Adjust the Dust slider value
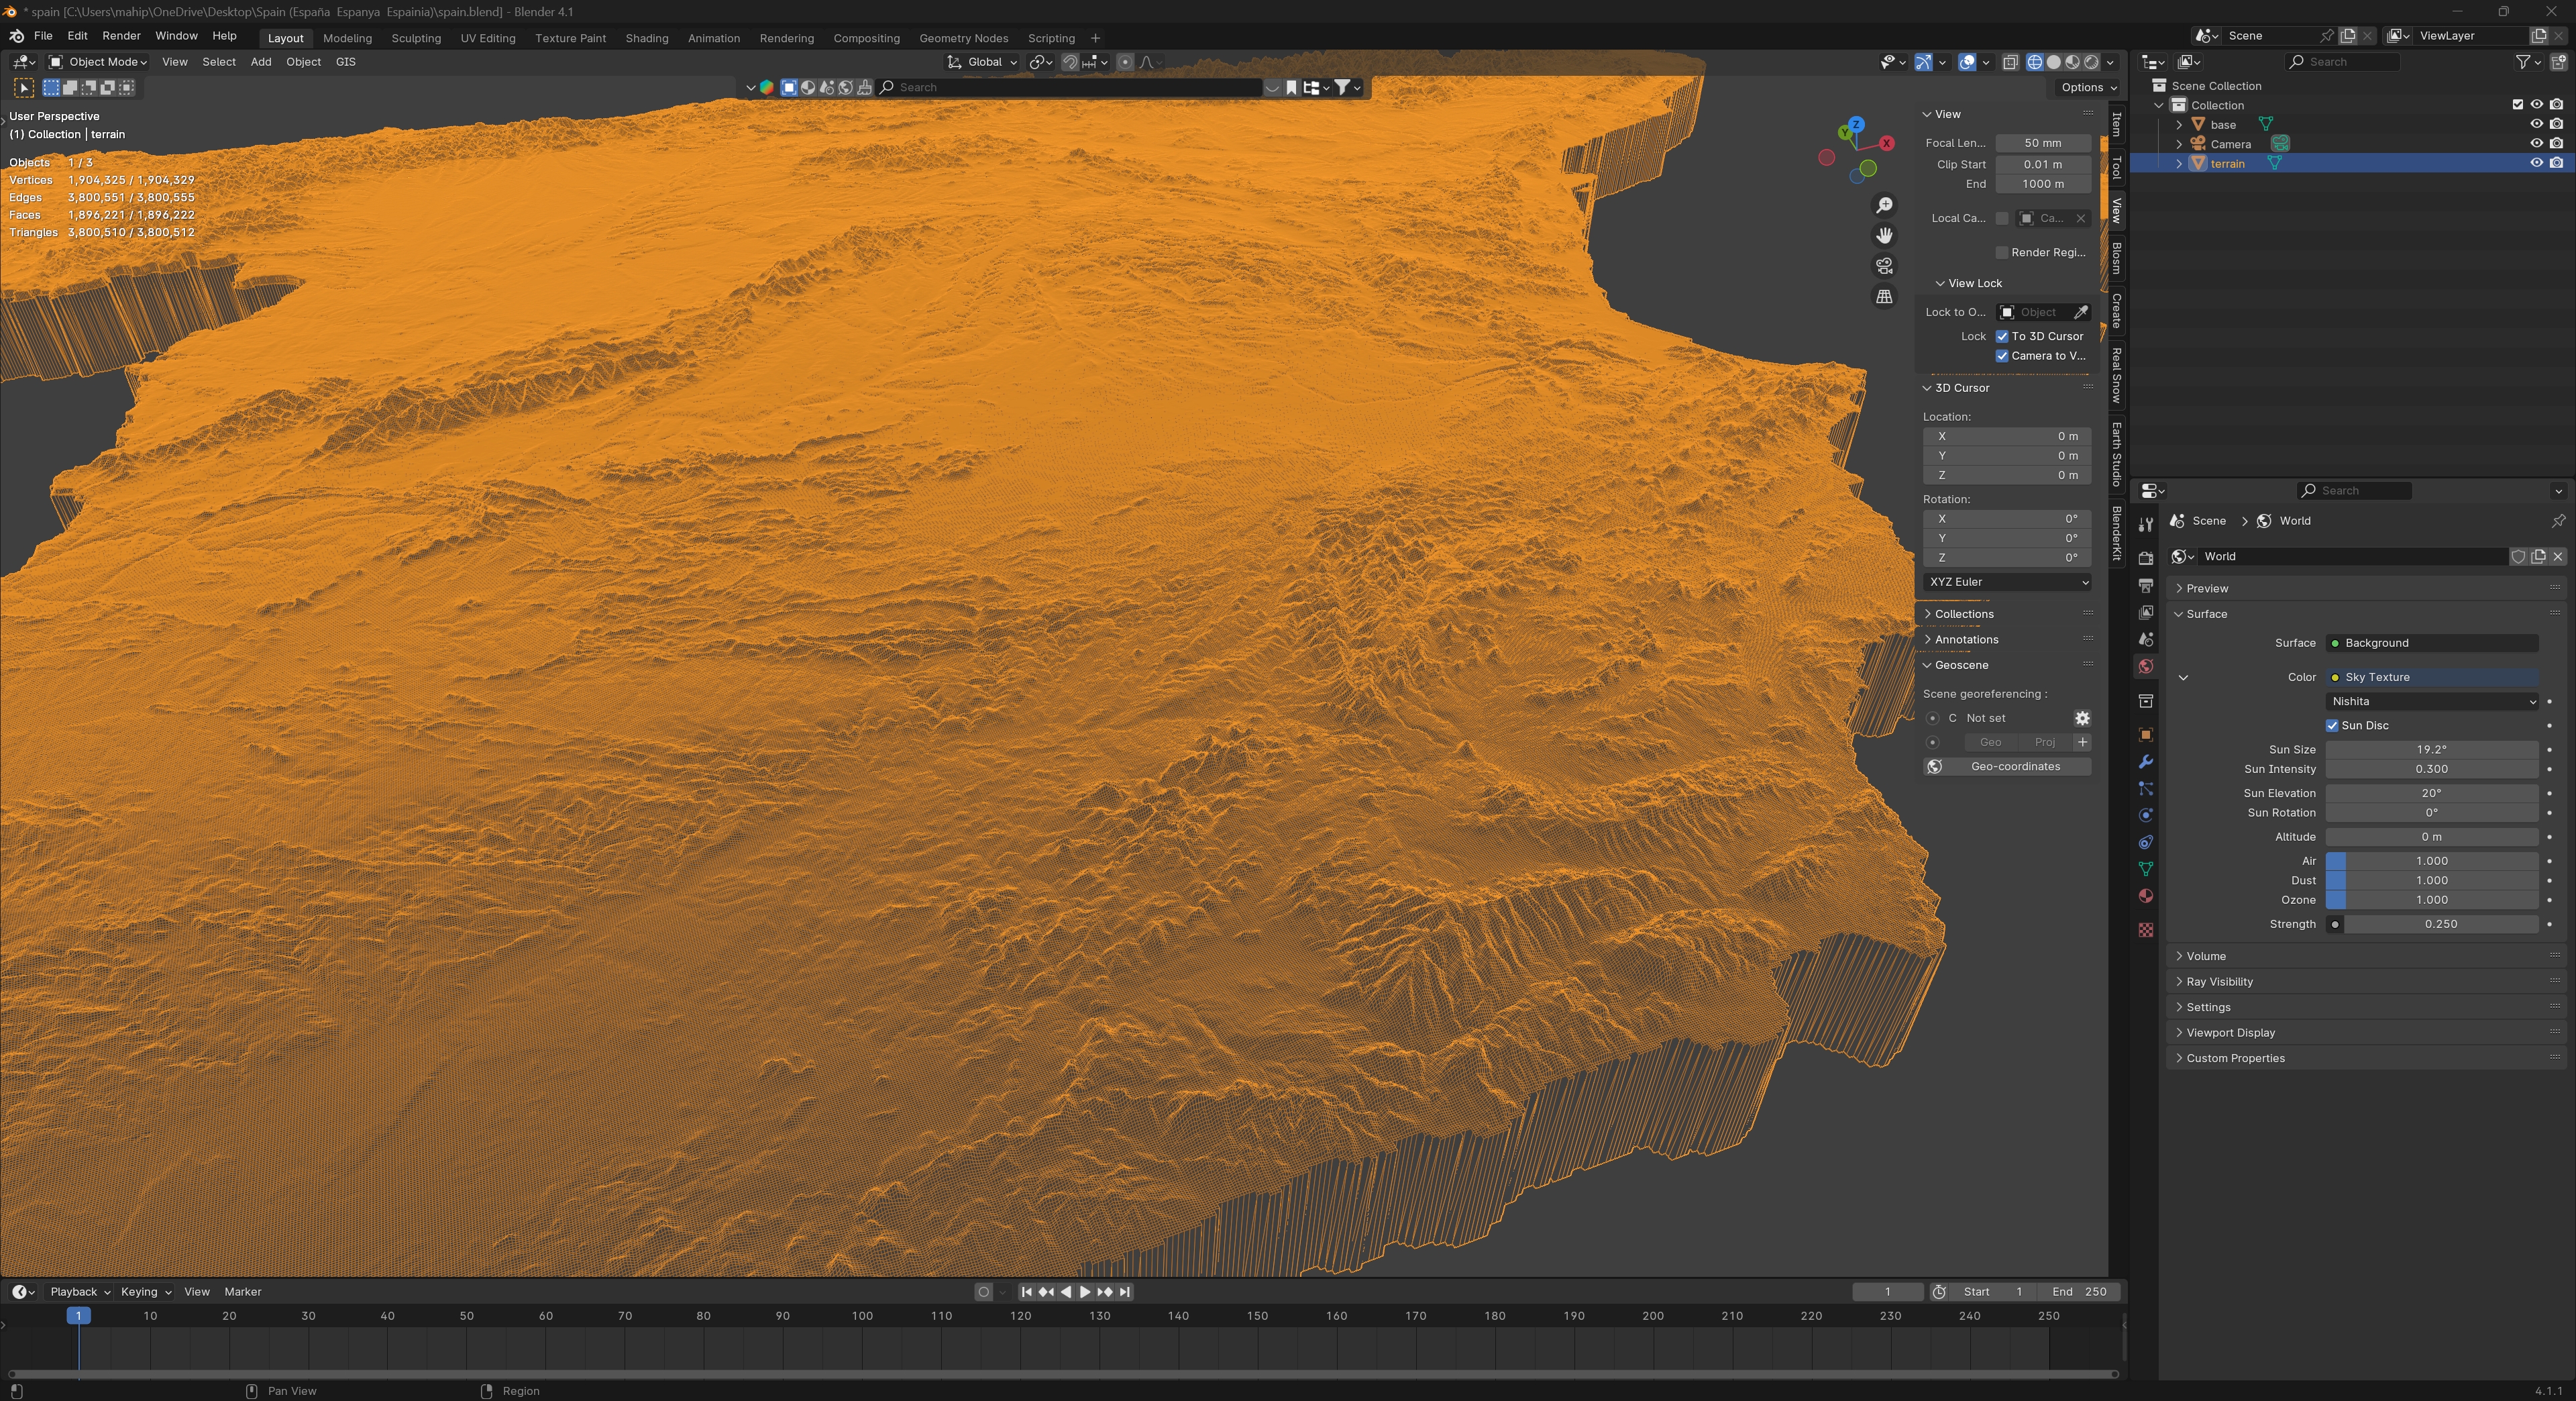This screenshot has width=2576, height=1401. pos(2431,880)
